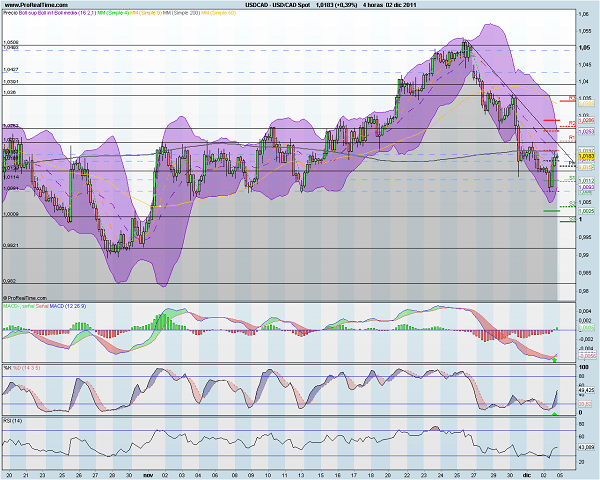
Task: Click the purple 1,0093 price tag on axis
Action: click(x=586, y=187)
